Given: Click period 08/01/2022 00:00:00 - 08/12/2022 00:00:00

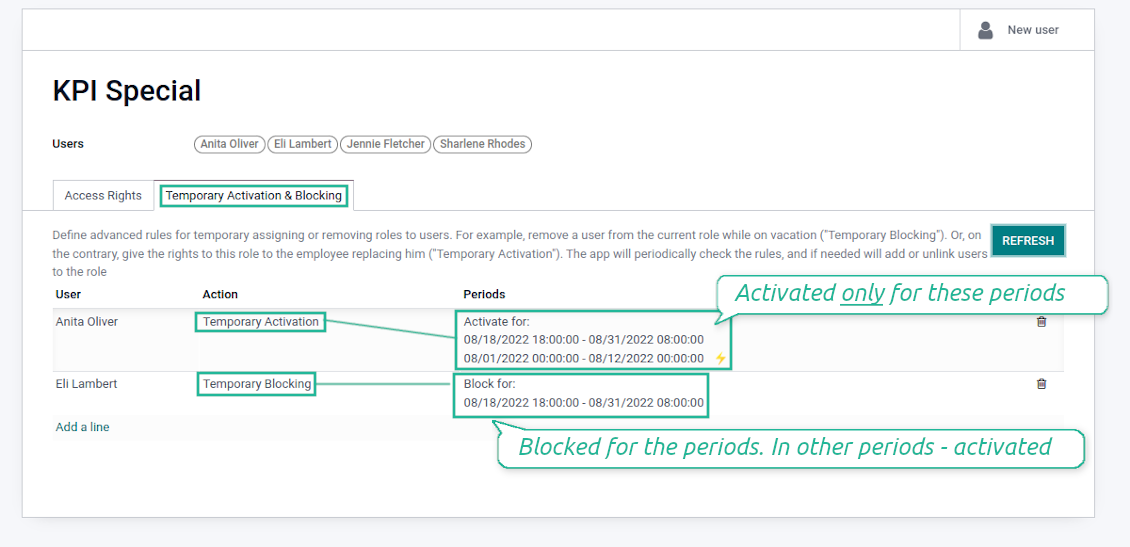Looking at the screenshot, I should [584, 358].
